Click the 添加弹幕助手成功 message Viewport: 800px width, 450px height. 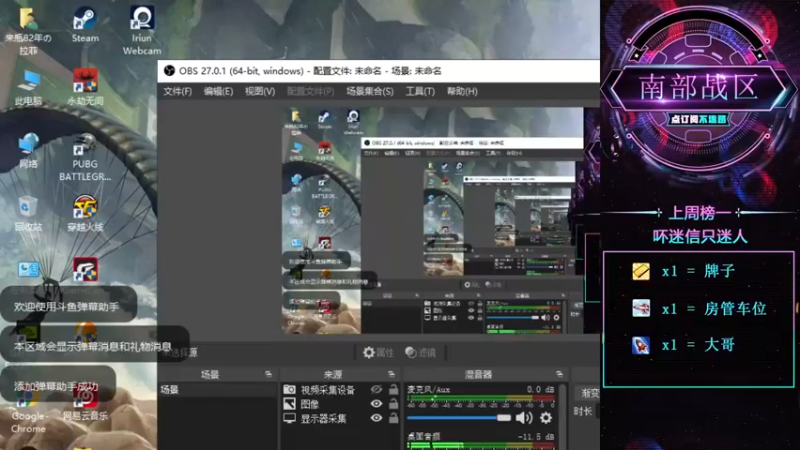[x=57, y=386]
